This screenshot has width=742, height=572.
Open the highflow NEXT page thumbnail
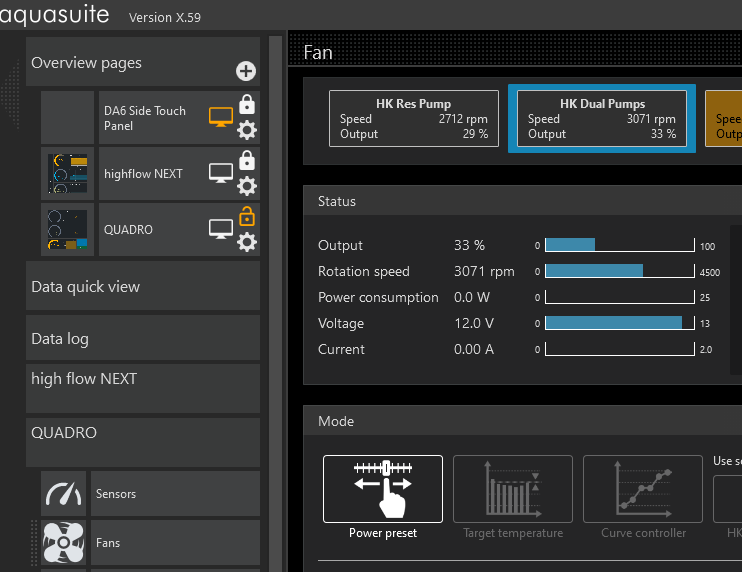pos(68,174)
